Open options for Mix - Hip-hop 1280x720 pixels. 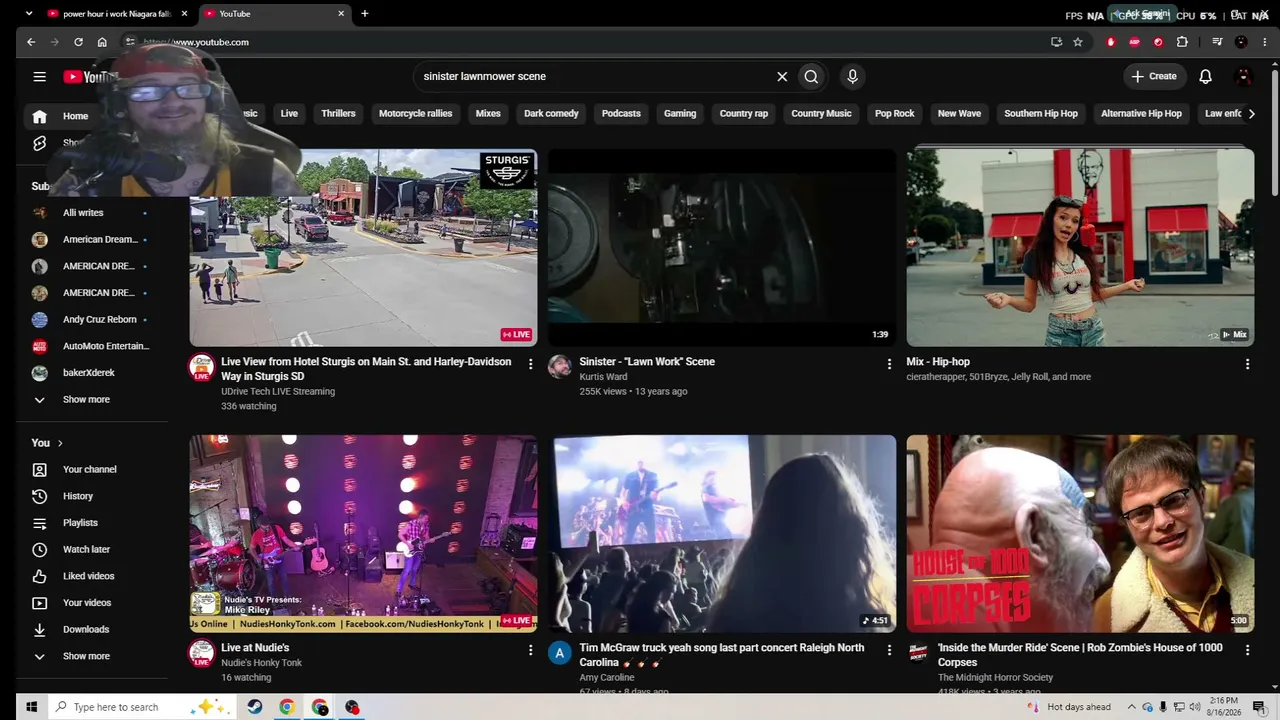coord(1247,364)
